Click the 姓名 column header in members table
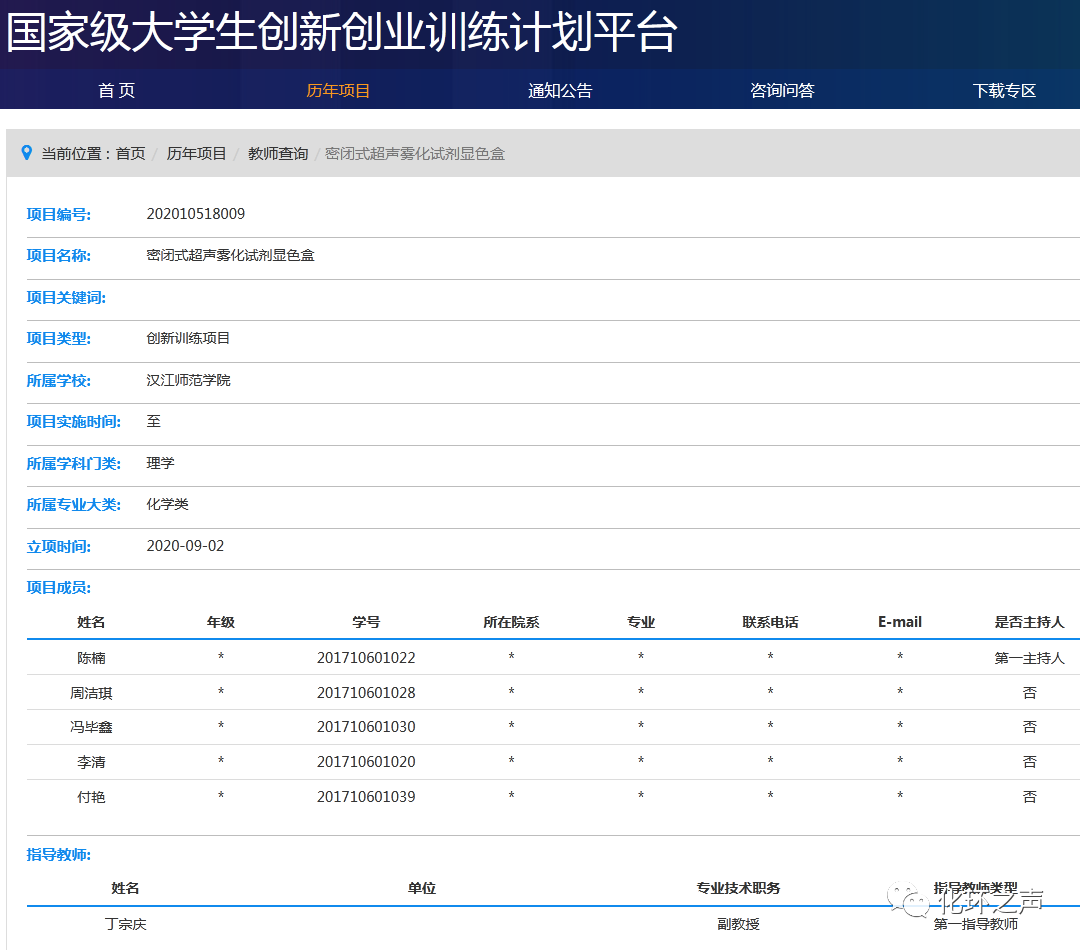This screenshot has height=950, width=1080. pos(91,622)
